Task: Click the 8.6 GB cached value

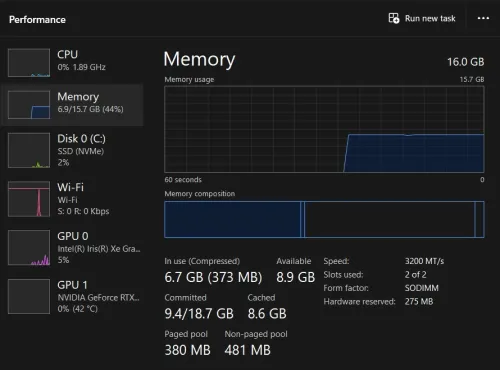Action: pyautogui.click(x=267, y=313)
